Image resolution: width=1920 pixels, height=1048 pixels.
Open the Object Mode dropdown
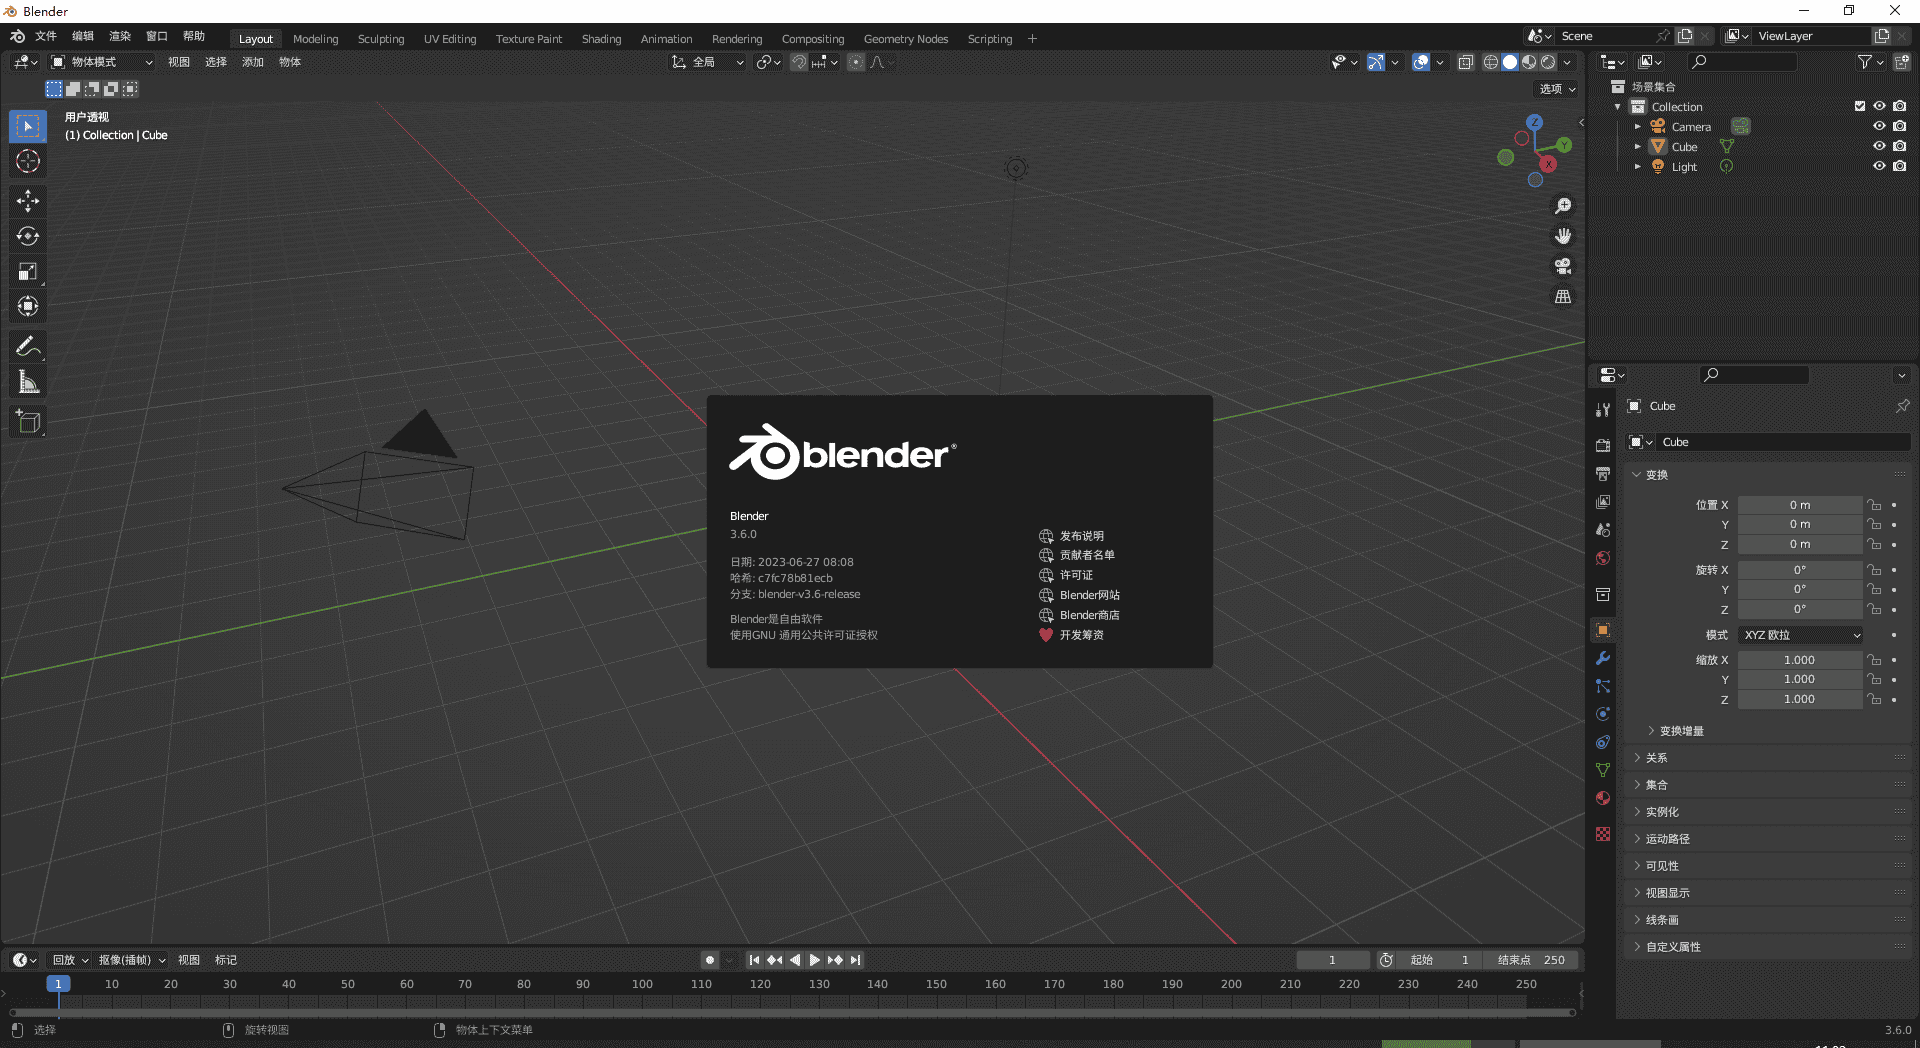[x=102, y=62]
